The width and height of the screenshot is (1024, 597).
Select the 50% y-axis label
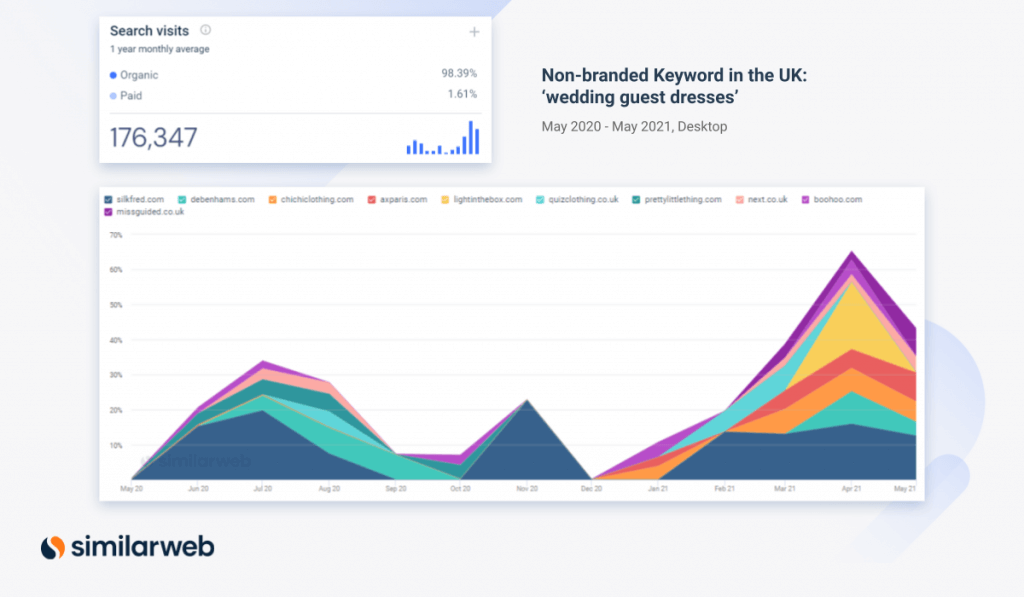pos(116,305)
